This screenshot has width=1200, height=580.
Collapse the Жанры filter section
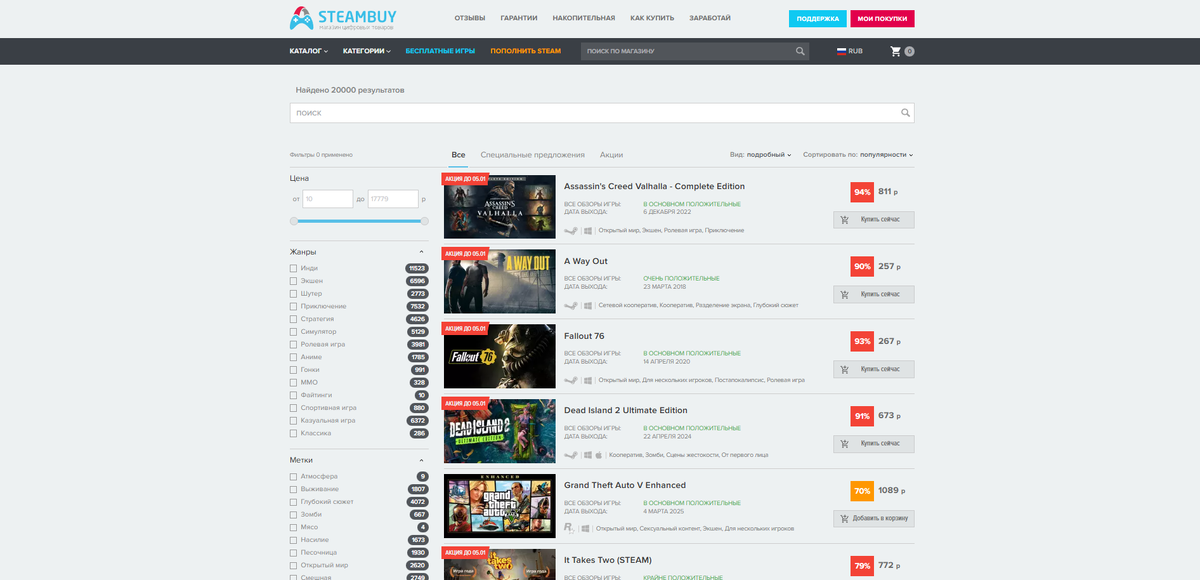point(421,252)
